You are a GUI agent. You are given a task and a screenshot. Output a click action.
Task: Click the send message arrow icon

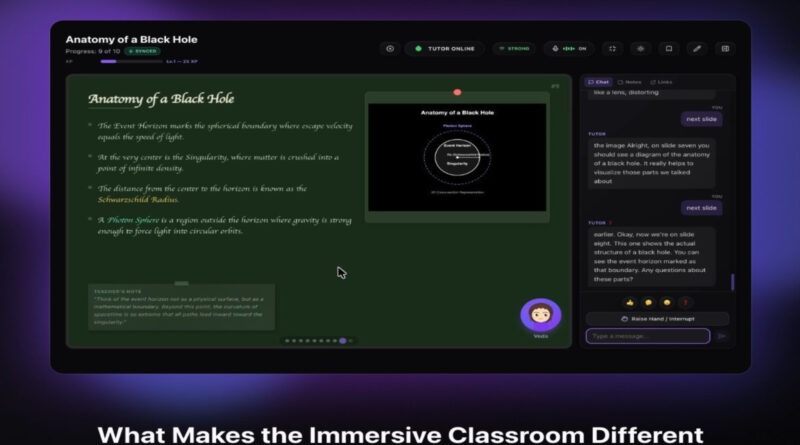pyautogui.click(x=721, y=336)
